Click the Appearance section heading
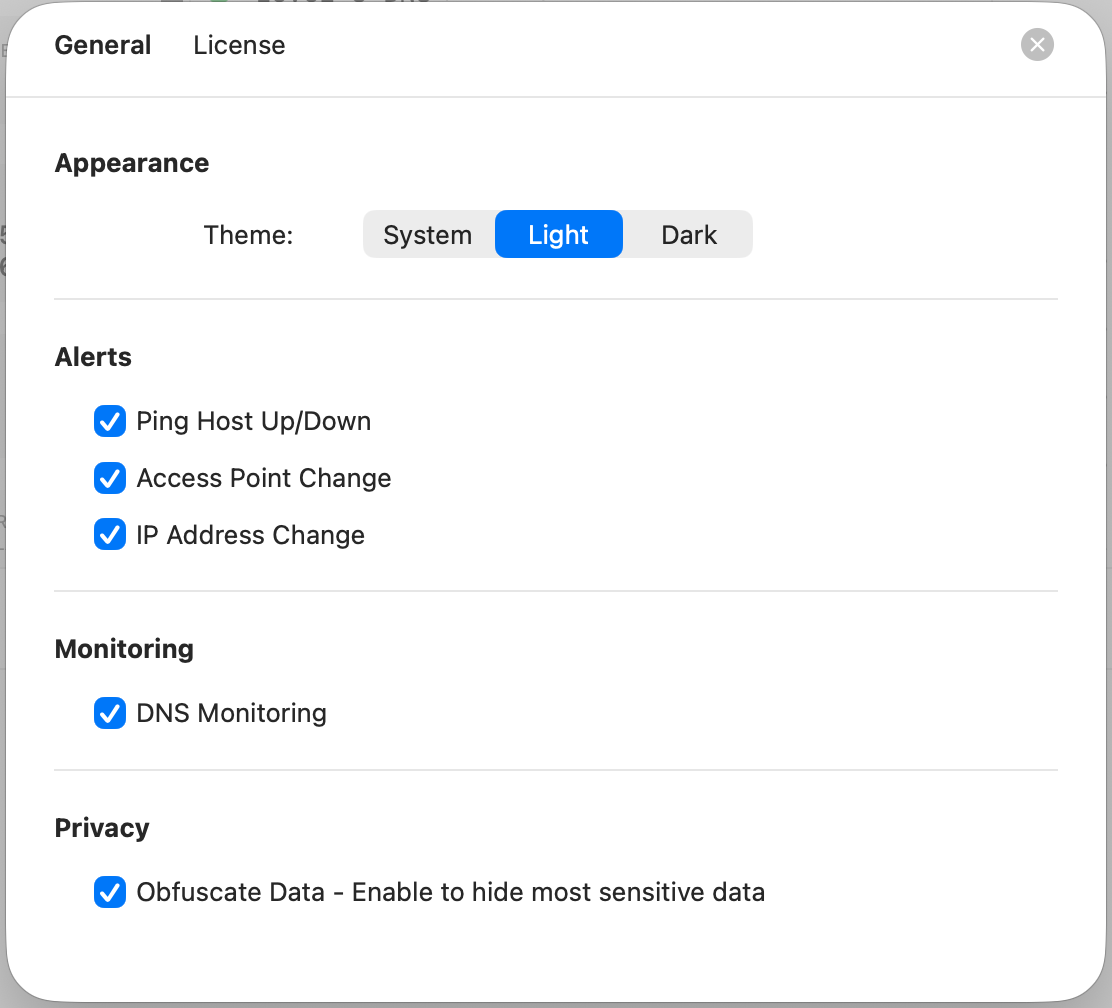The image size is (1112, 1008). pyautogui.click(x=132, y=163)
